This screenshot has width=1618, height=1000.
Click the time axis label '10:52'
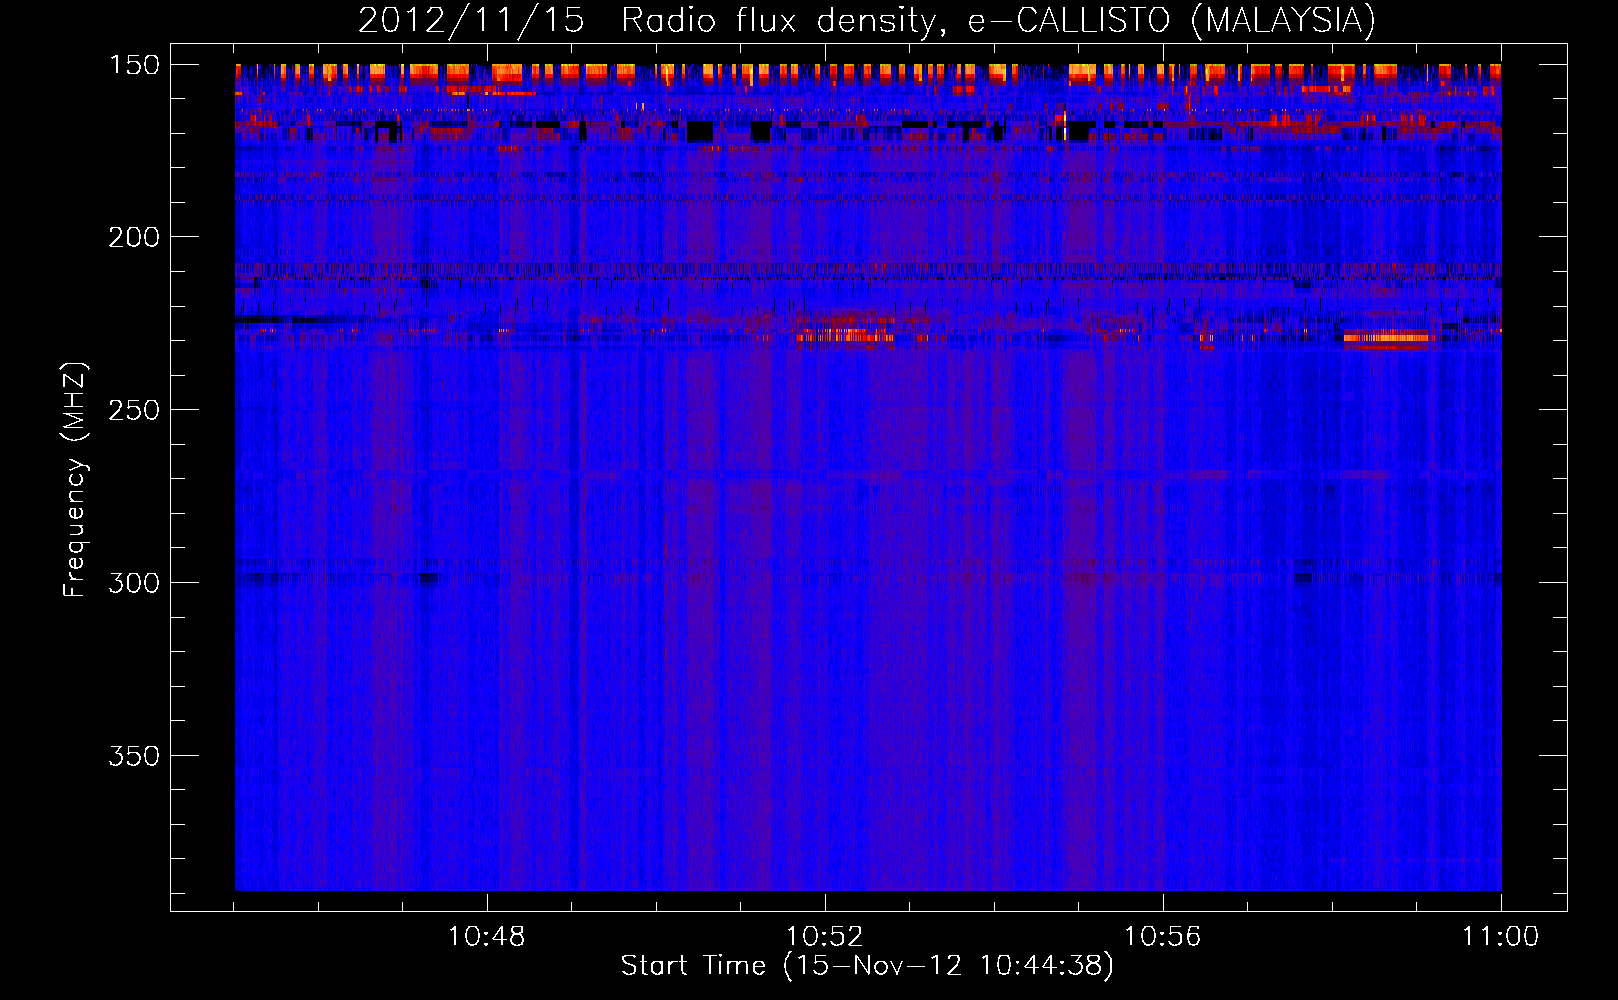click(x=825, y=937)
